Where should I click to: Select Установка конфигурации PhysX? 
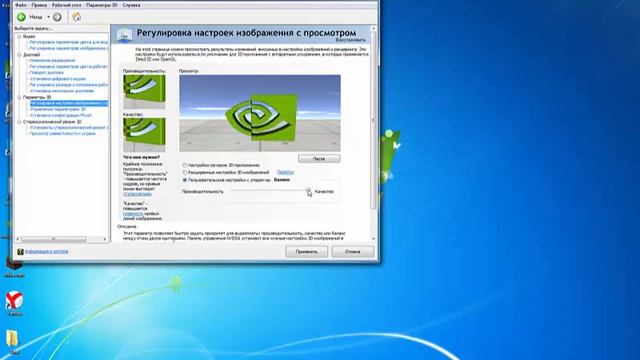(60, 116)
